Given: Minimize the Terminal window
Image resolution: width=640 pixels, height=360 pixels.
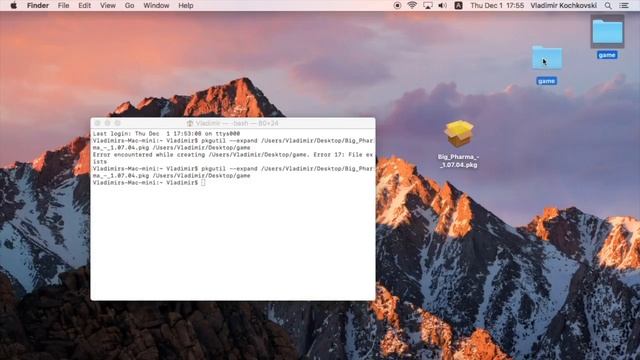Looking at the screenshot, I should pos(107,123).
